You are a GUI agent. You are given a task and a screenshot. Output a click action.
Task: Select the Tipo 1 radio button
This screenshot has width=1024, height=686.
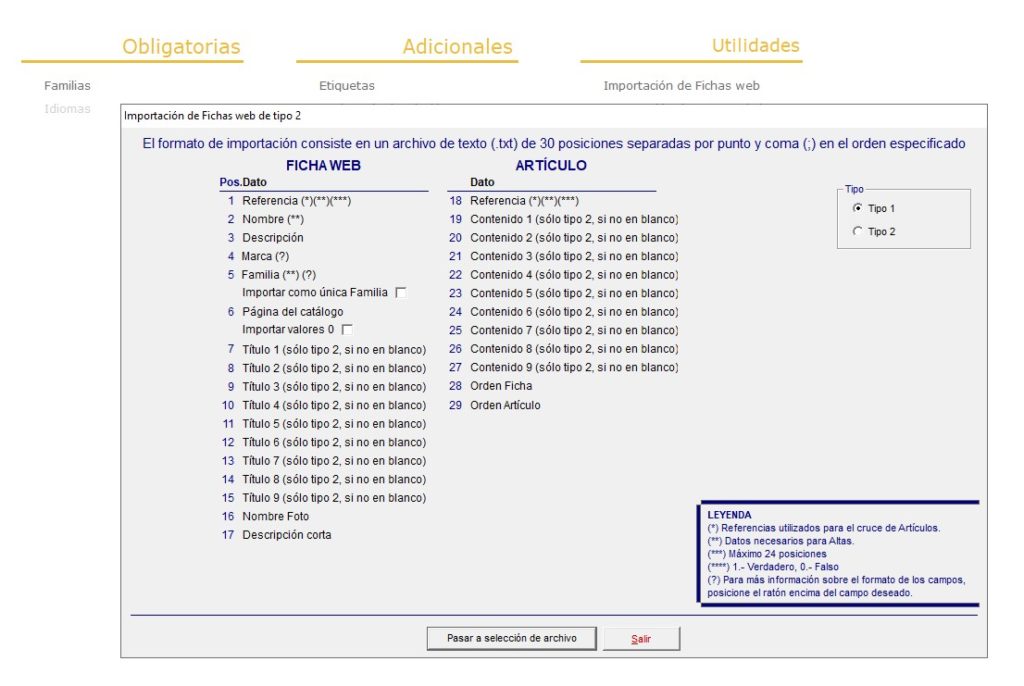coord(857,208)
